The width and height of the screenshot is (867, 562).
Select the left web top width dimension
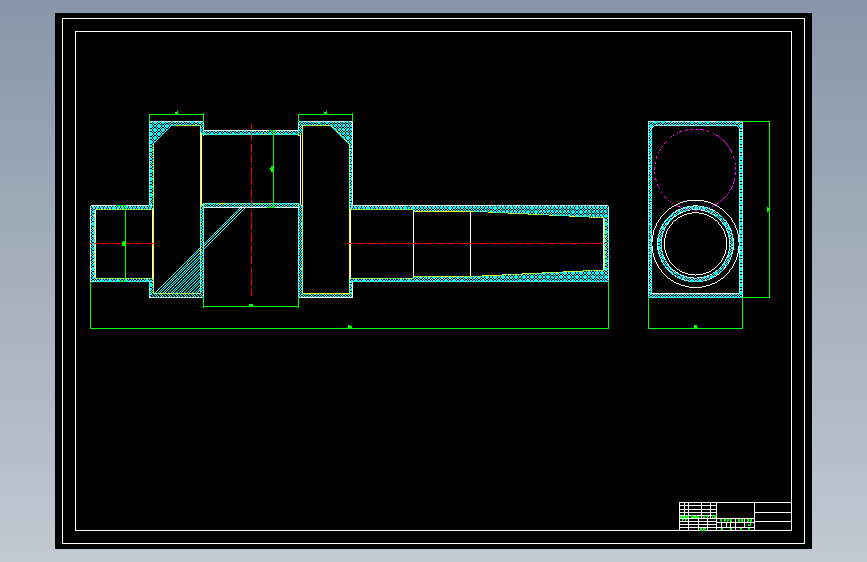tap(176, 115)
